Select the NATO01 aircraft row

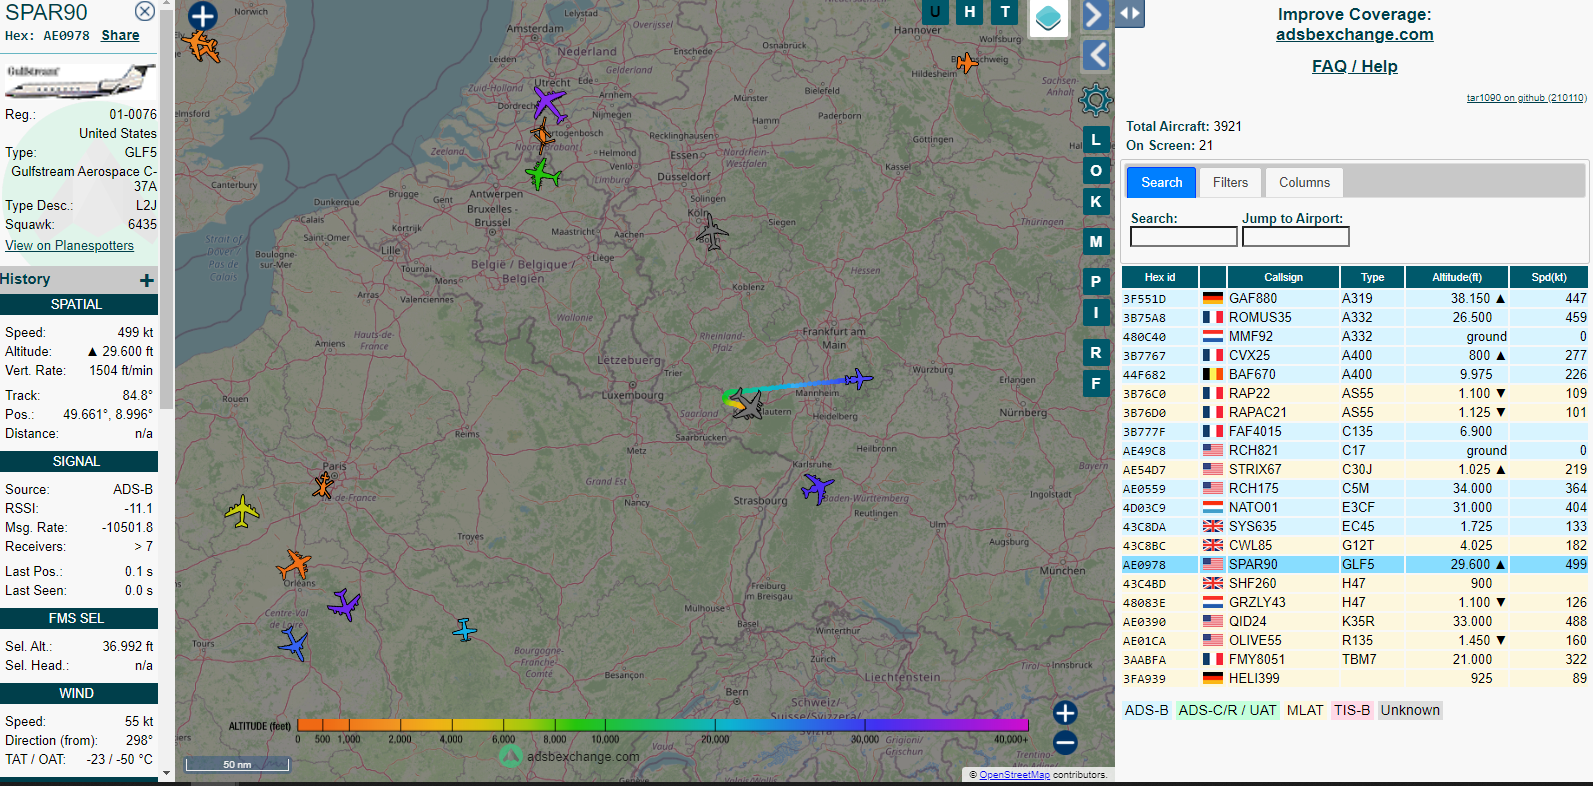click(x=1355, y=507)
